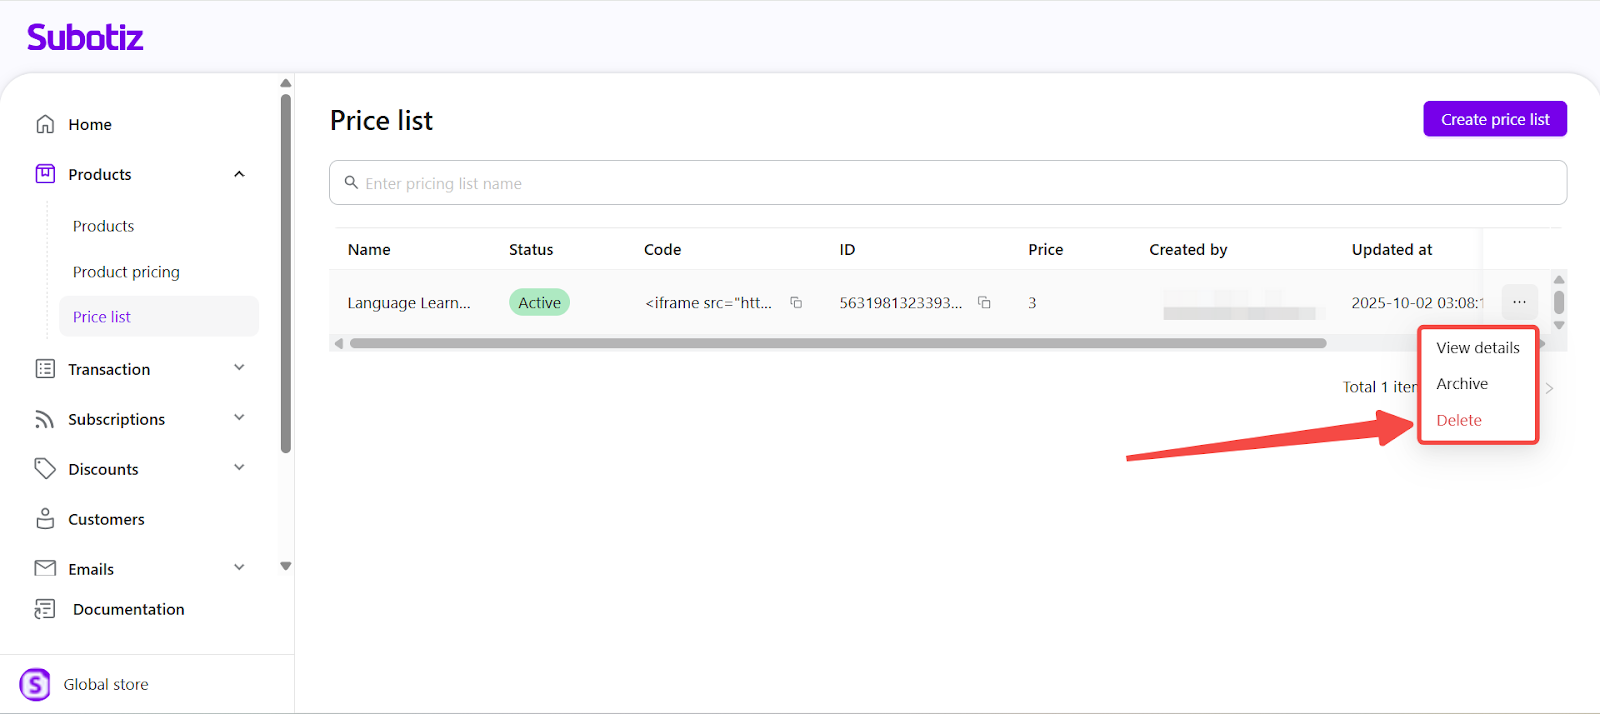Copy the price list ID

(984, 303)
